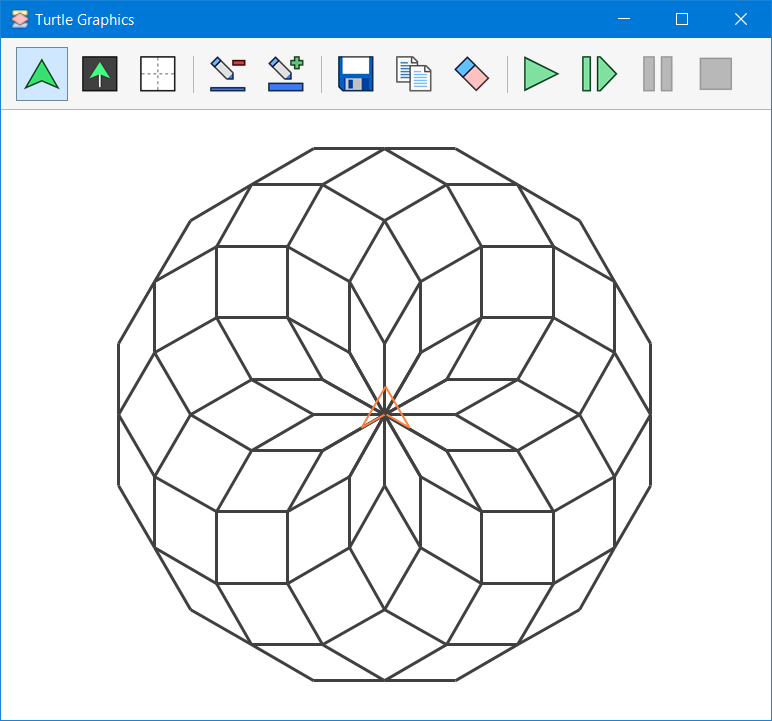Click the greyed-out stop button
Image resolution: width=772 pixels, height=721 pixels.
716,74
